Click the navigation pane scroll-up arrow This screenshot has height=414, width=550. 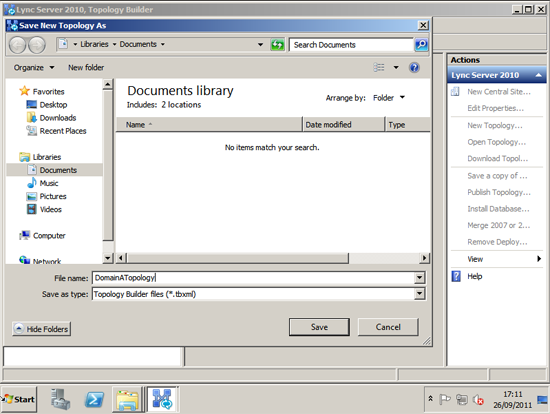(108, 84)
